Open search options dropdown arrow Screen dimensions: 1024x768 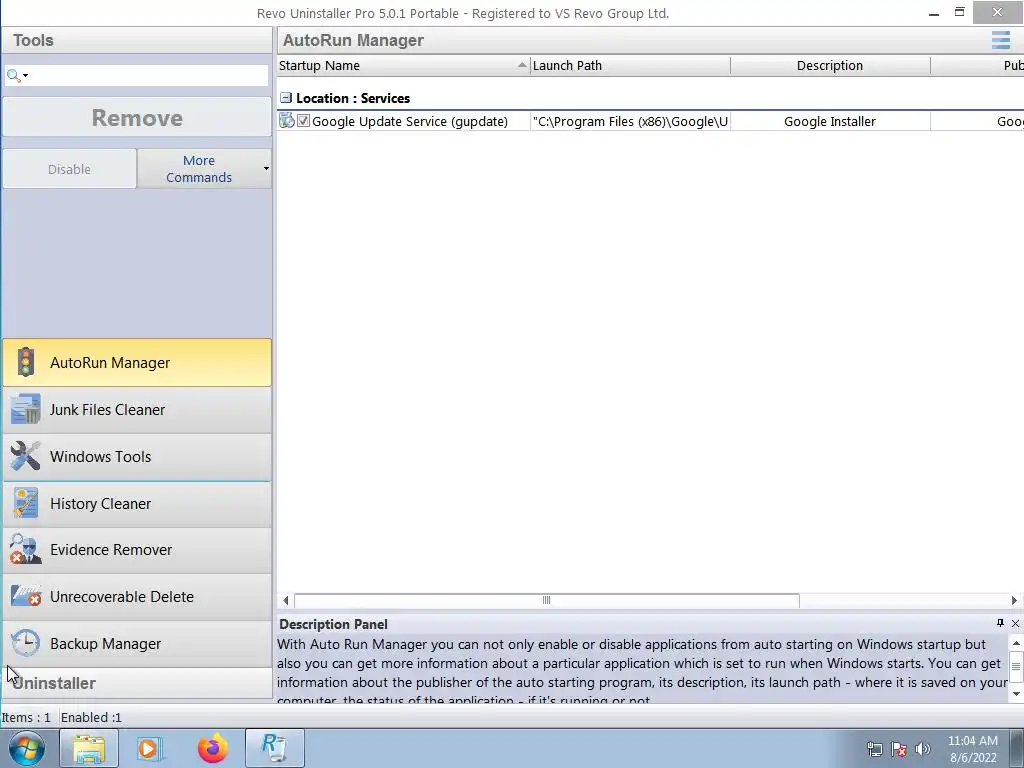pyautogui.click(x=25, y=76)
